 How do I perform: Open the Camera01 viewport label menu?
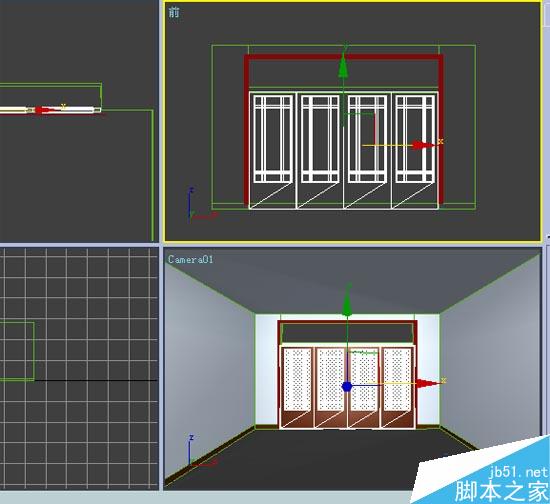point(190,259)
